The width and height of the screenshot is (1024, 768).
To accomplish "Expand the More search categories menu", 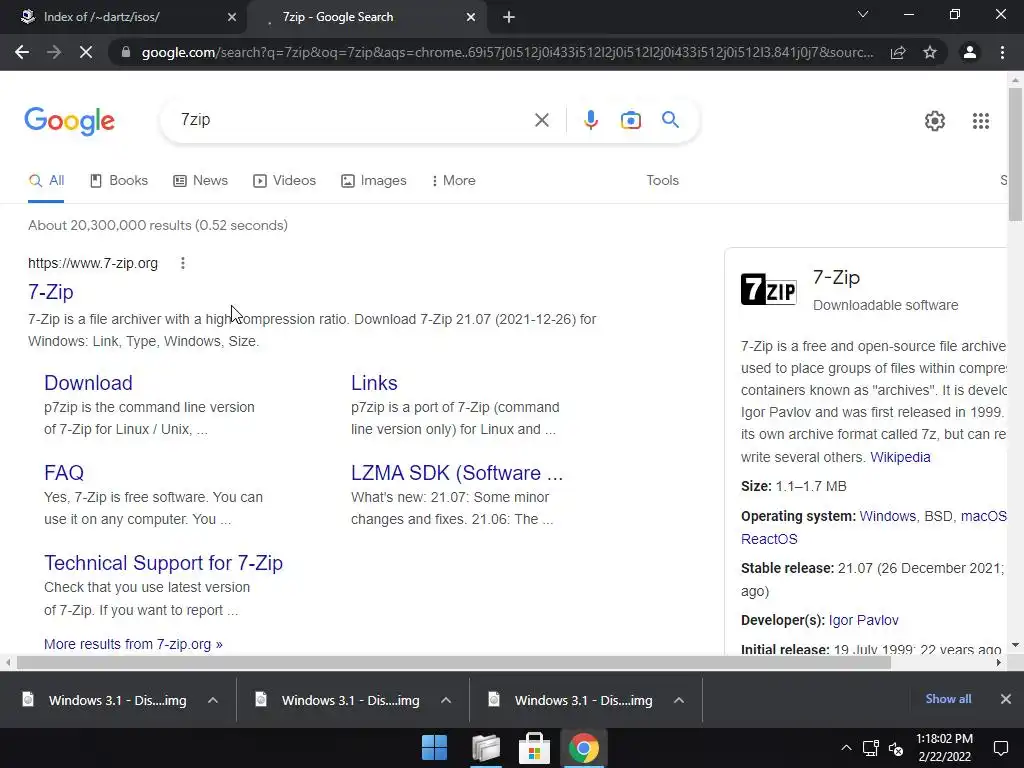I will tap(453, 181).
